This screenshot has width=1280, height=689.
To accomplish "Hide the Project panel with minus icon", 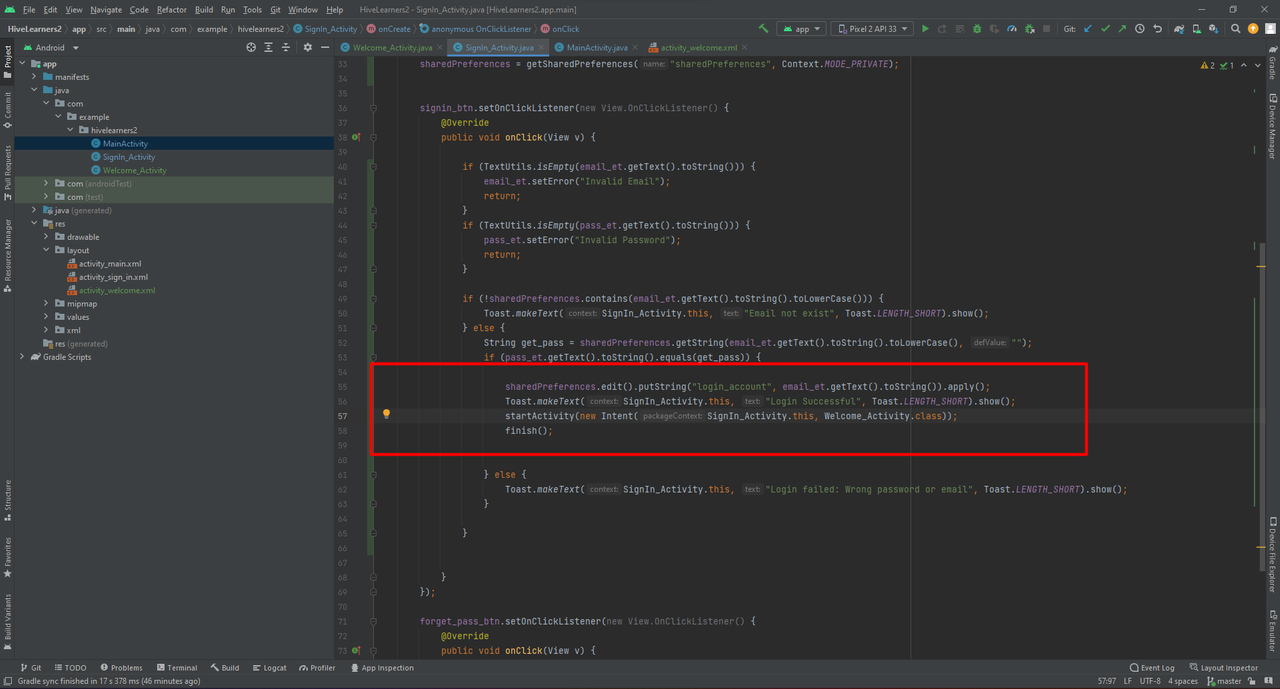I will (325, 47).
